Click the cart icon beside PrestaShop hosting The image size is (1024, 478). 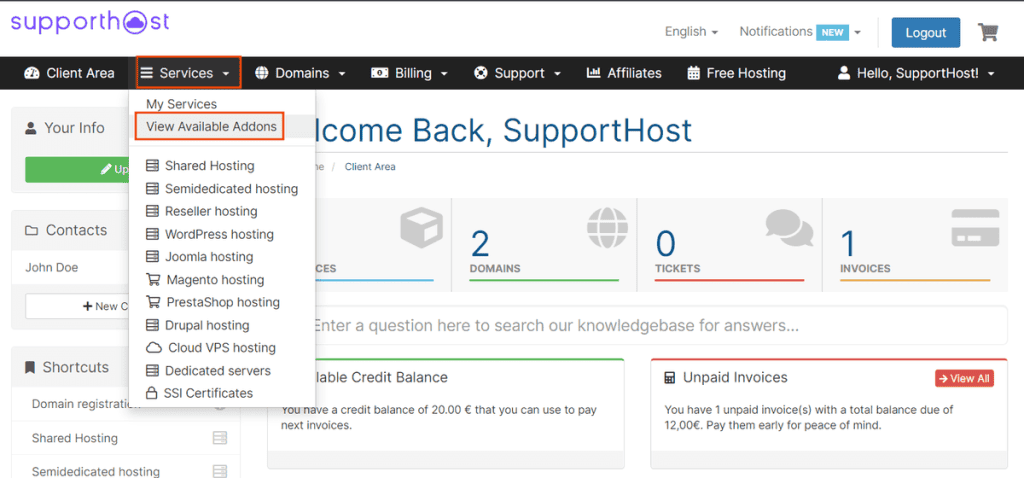[153, 302]
